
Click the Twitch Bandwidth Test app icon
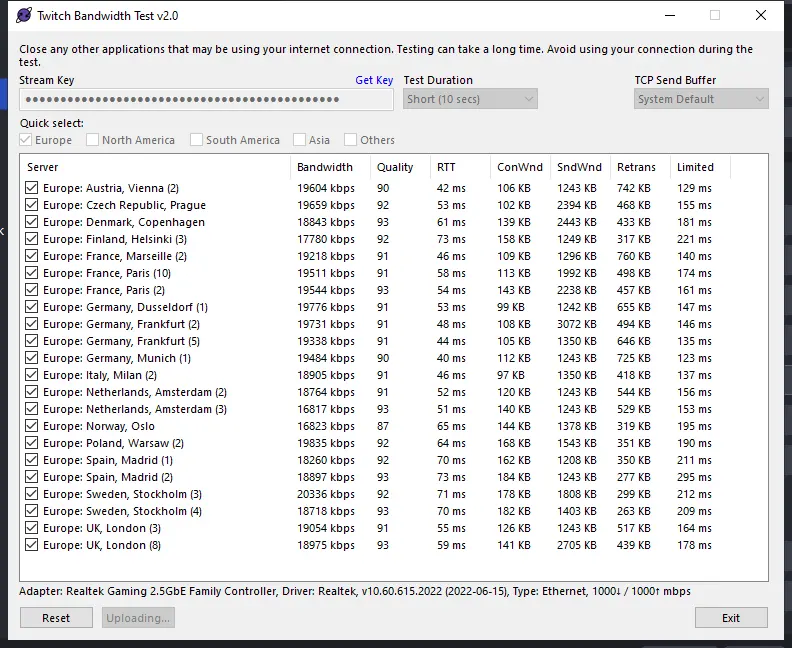(23, 16)
